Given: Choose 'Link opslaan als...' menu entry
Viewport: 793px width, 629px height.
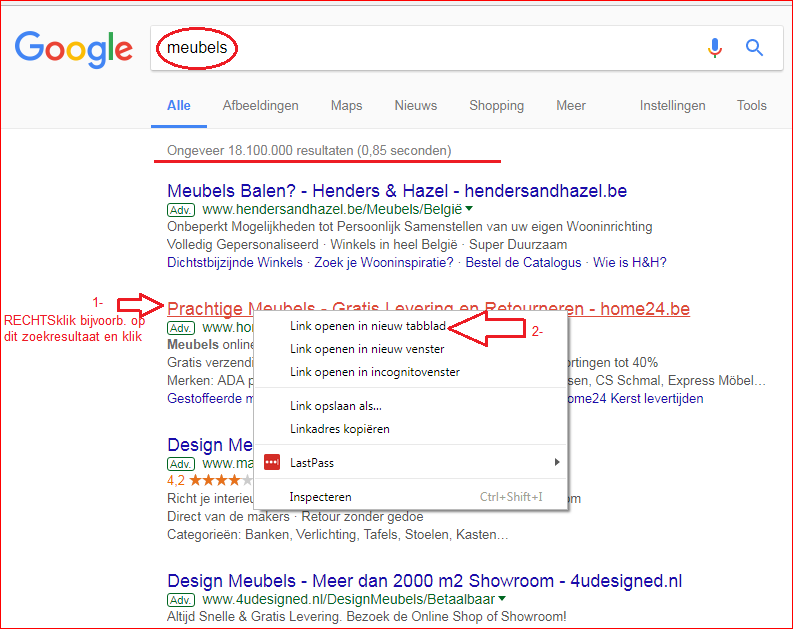Looking at the screenshot, I should [x=335, y=406].
